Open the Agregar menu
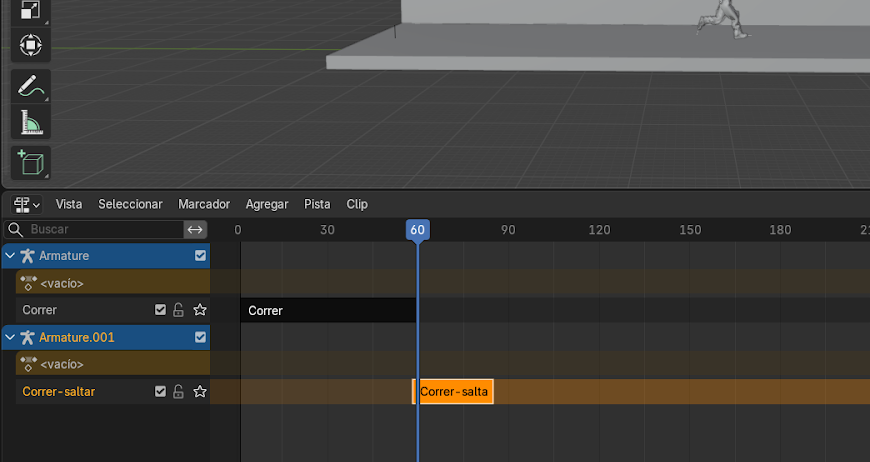Screen dimensions: 870x462 click(267, 204)
